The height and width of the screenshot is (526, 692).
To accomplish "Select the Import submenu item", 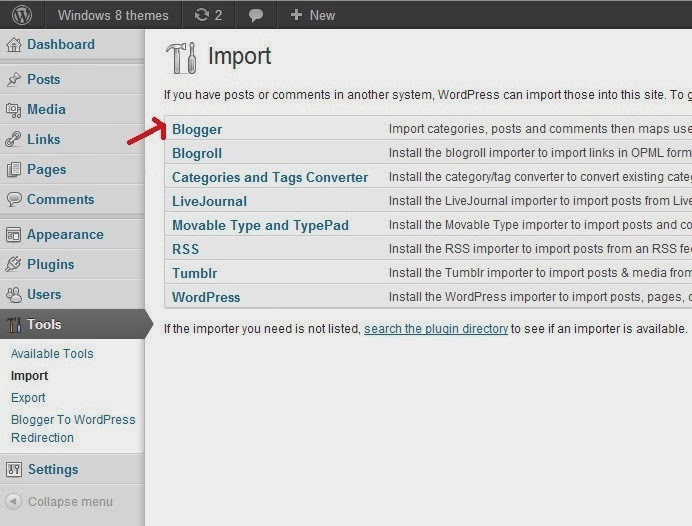I will pyautogui.click(x=30, y=376).
